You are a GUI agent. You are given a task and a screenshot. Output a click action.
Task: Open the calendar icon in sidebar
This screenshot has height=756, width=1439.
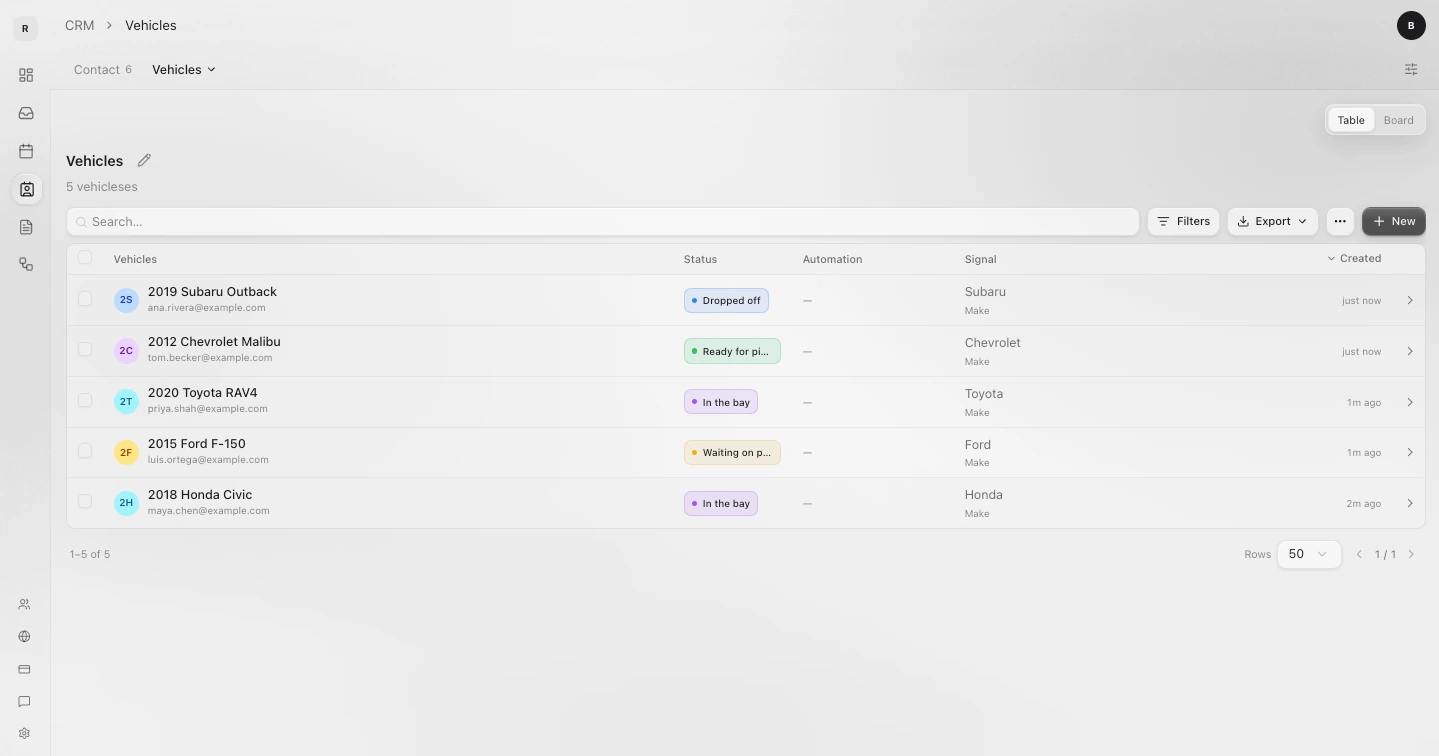click(26, 151)
